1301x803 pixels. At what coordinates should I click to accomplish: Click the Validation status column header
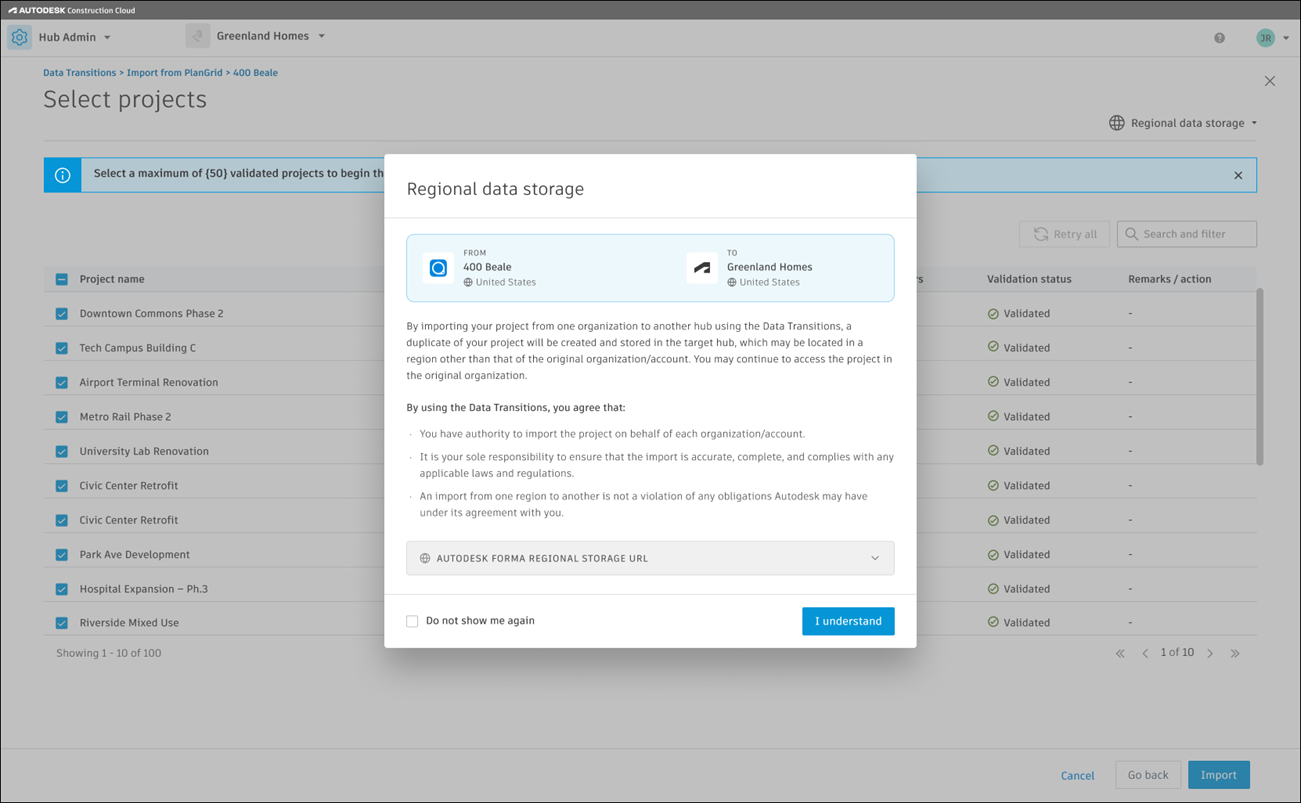(1029, 279)
